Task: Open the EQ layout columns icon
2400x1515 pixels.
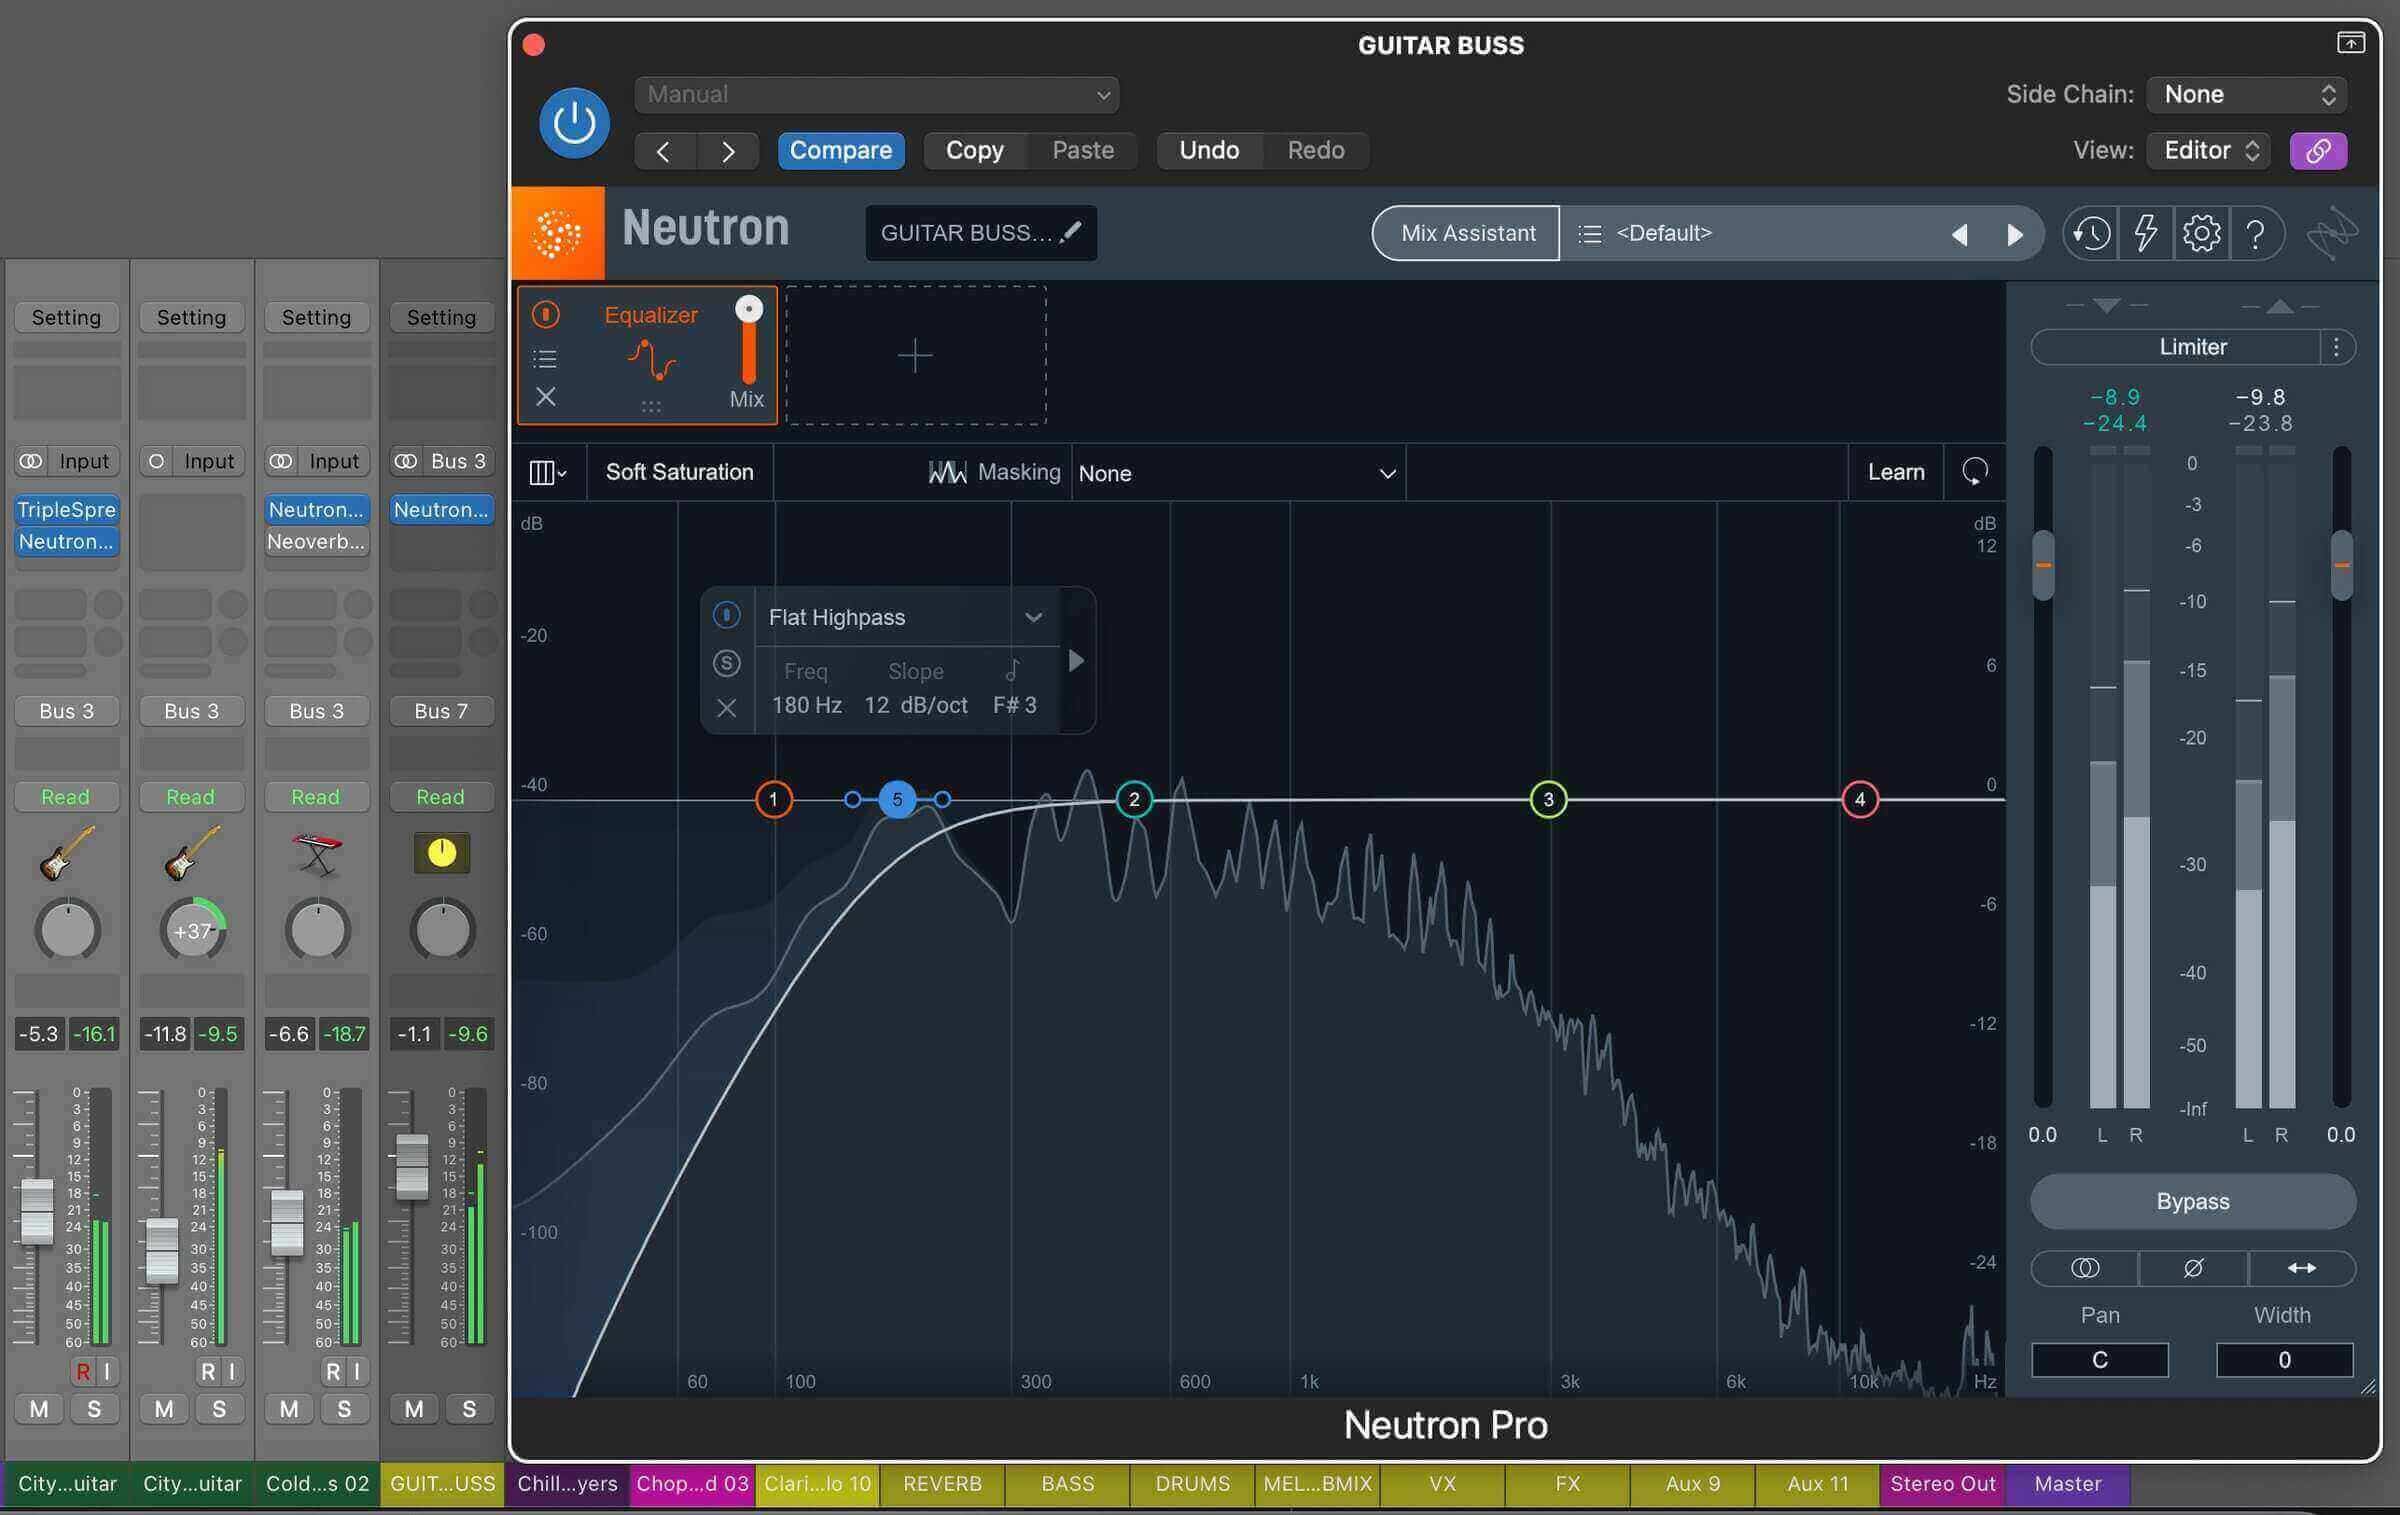Action: pyautogui.click(x=546, y=472)
